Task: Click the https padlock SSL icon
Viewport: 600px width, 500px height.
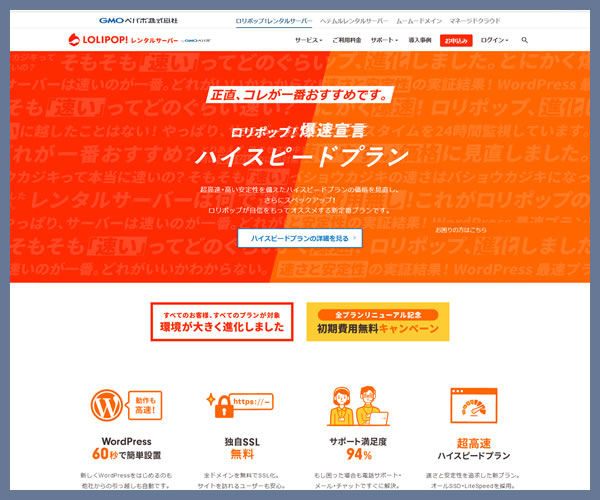Action: [x=240, y=405]
